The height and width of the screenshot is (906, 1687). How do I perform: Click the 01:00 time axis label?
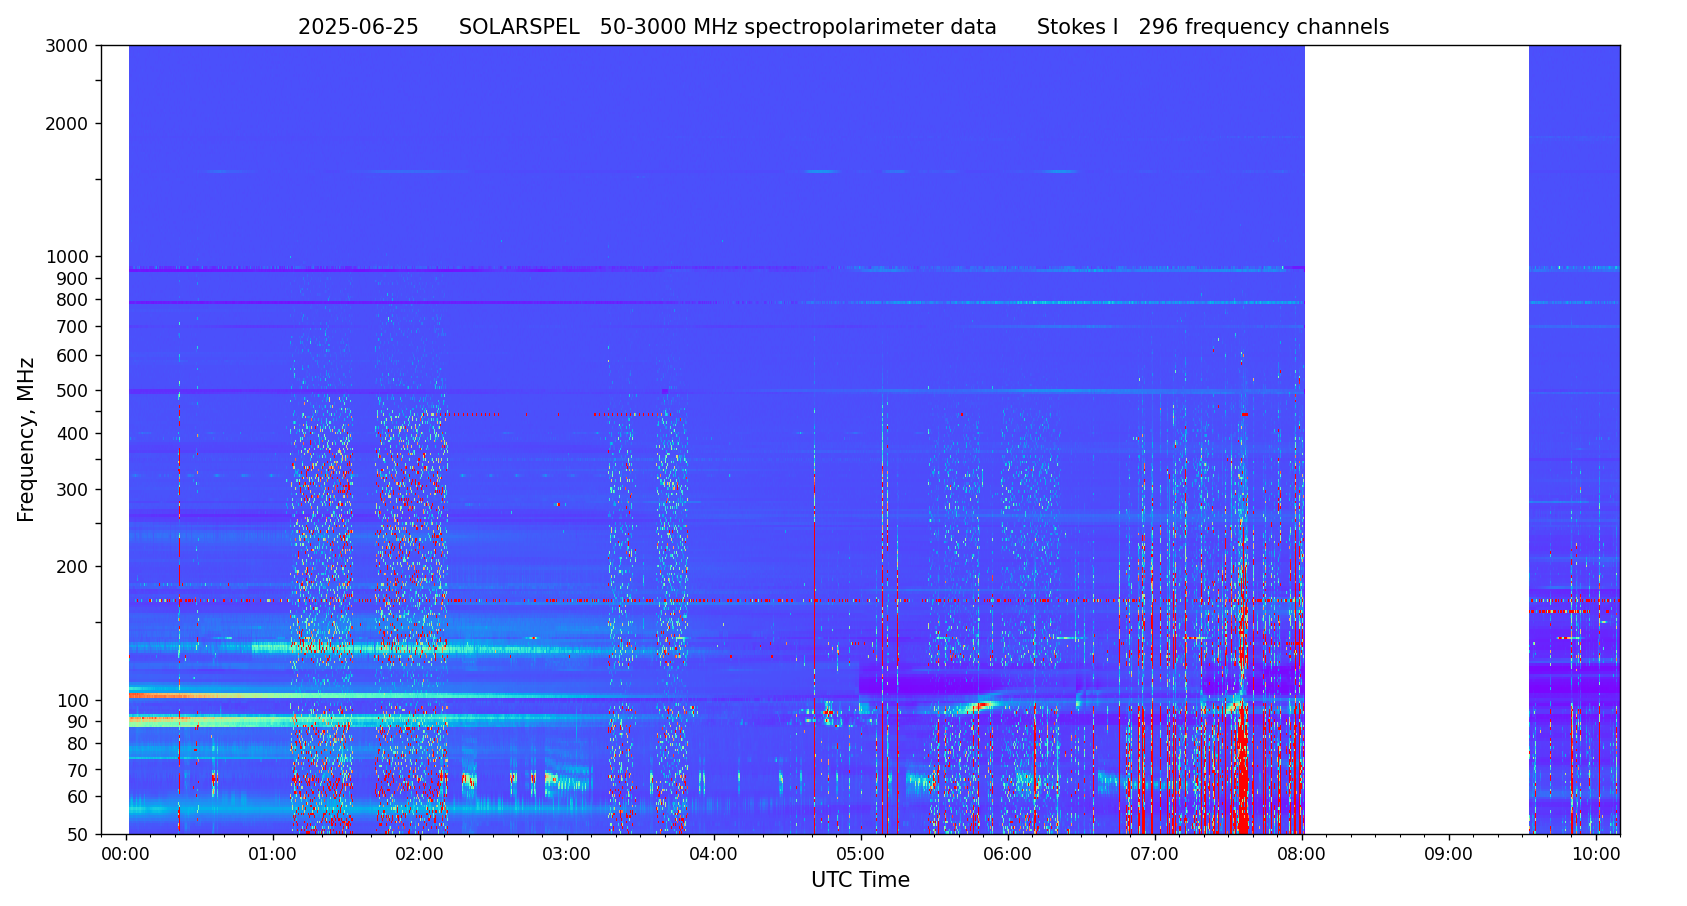coord(273,855)
